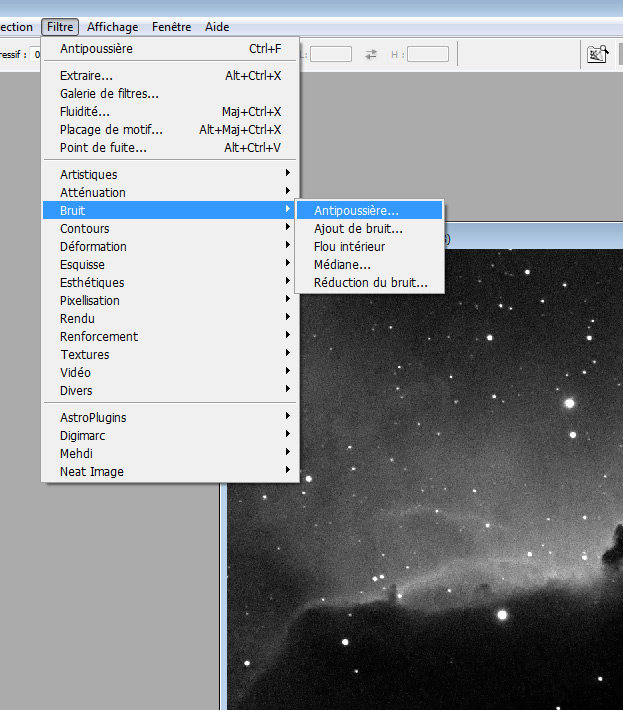Screen dimensions: 623x710
Task: Expand the Esthétiques submenu
Action: coord(170,283)
